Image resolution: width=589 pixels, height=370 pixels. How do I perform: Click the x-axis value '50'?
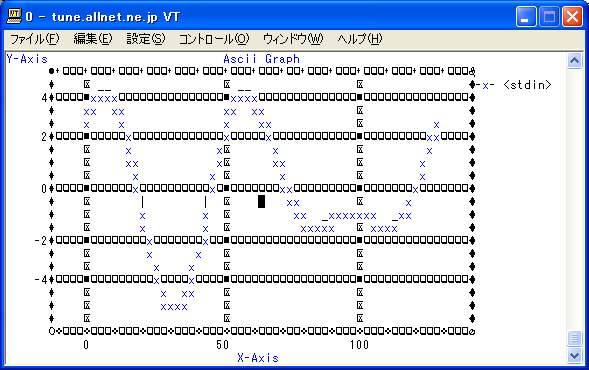coord(223,344)
